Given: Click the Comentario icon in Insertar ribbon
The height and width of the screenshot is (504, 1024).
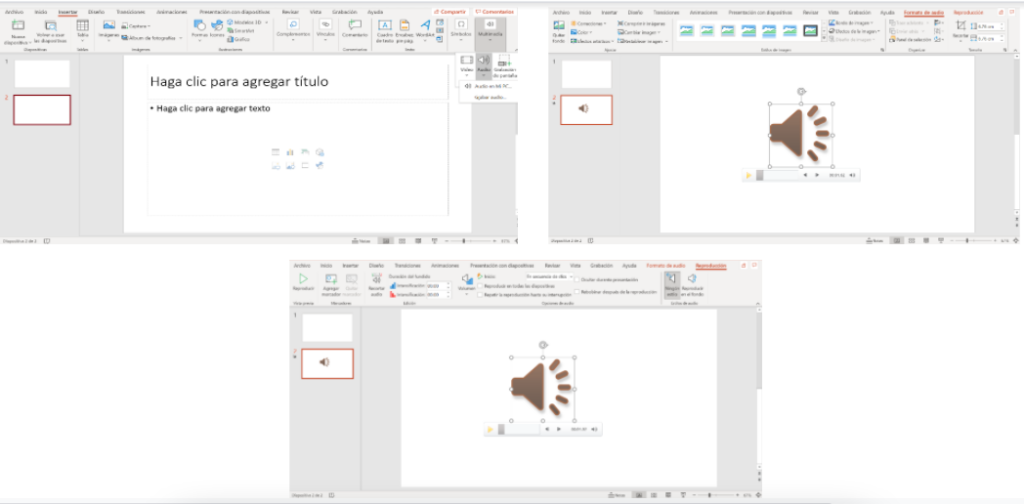Looking at the screenshot, I should coord(355,25).
